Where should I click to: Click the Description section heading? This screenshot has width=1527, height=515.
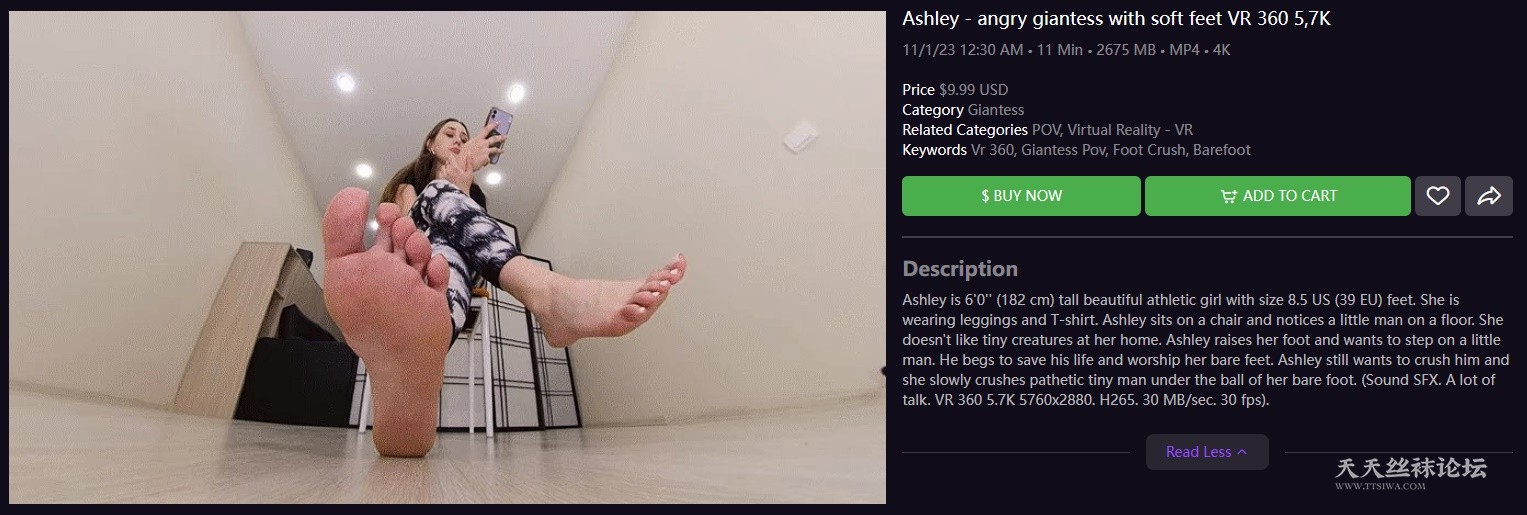[x=960, y=269]
